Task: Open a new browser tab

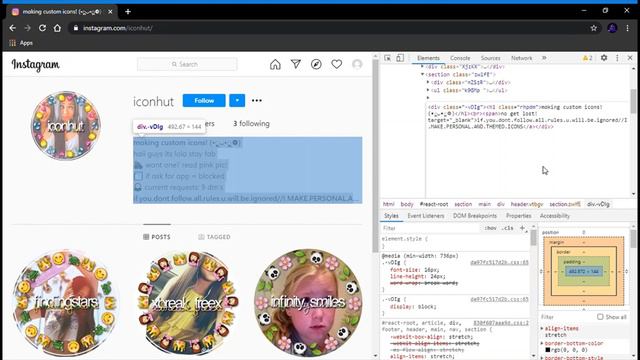Action: point(128,12)
